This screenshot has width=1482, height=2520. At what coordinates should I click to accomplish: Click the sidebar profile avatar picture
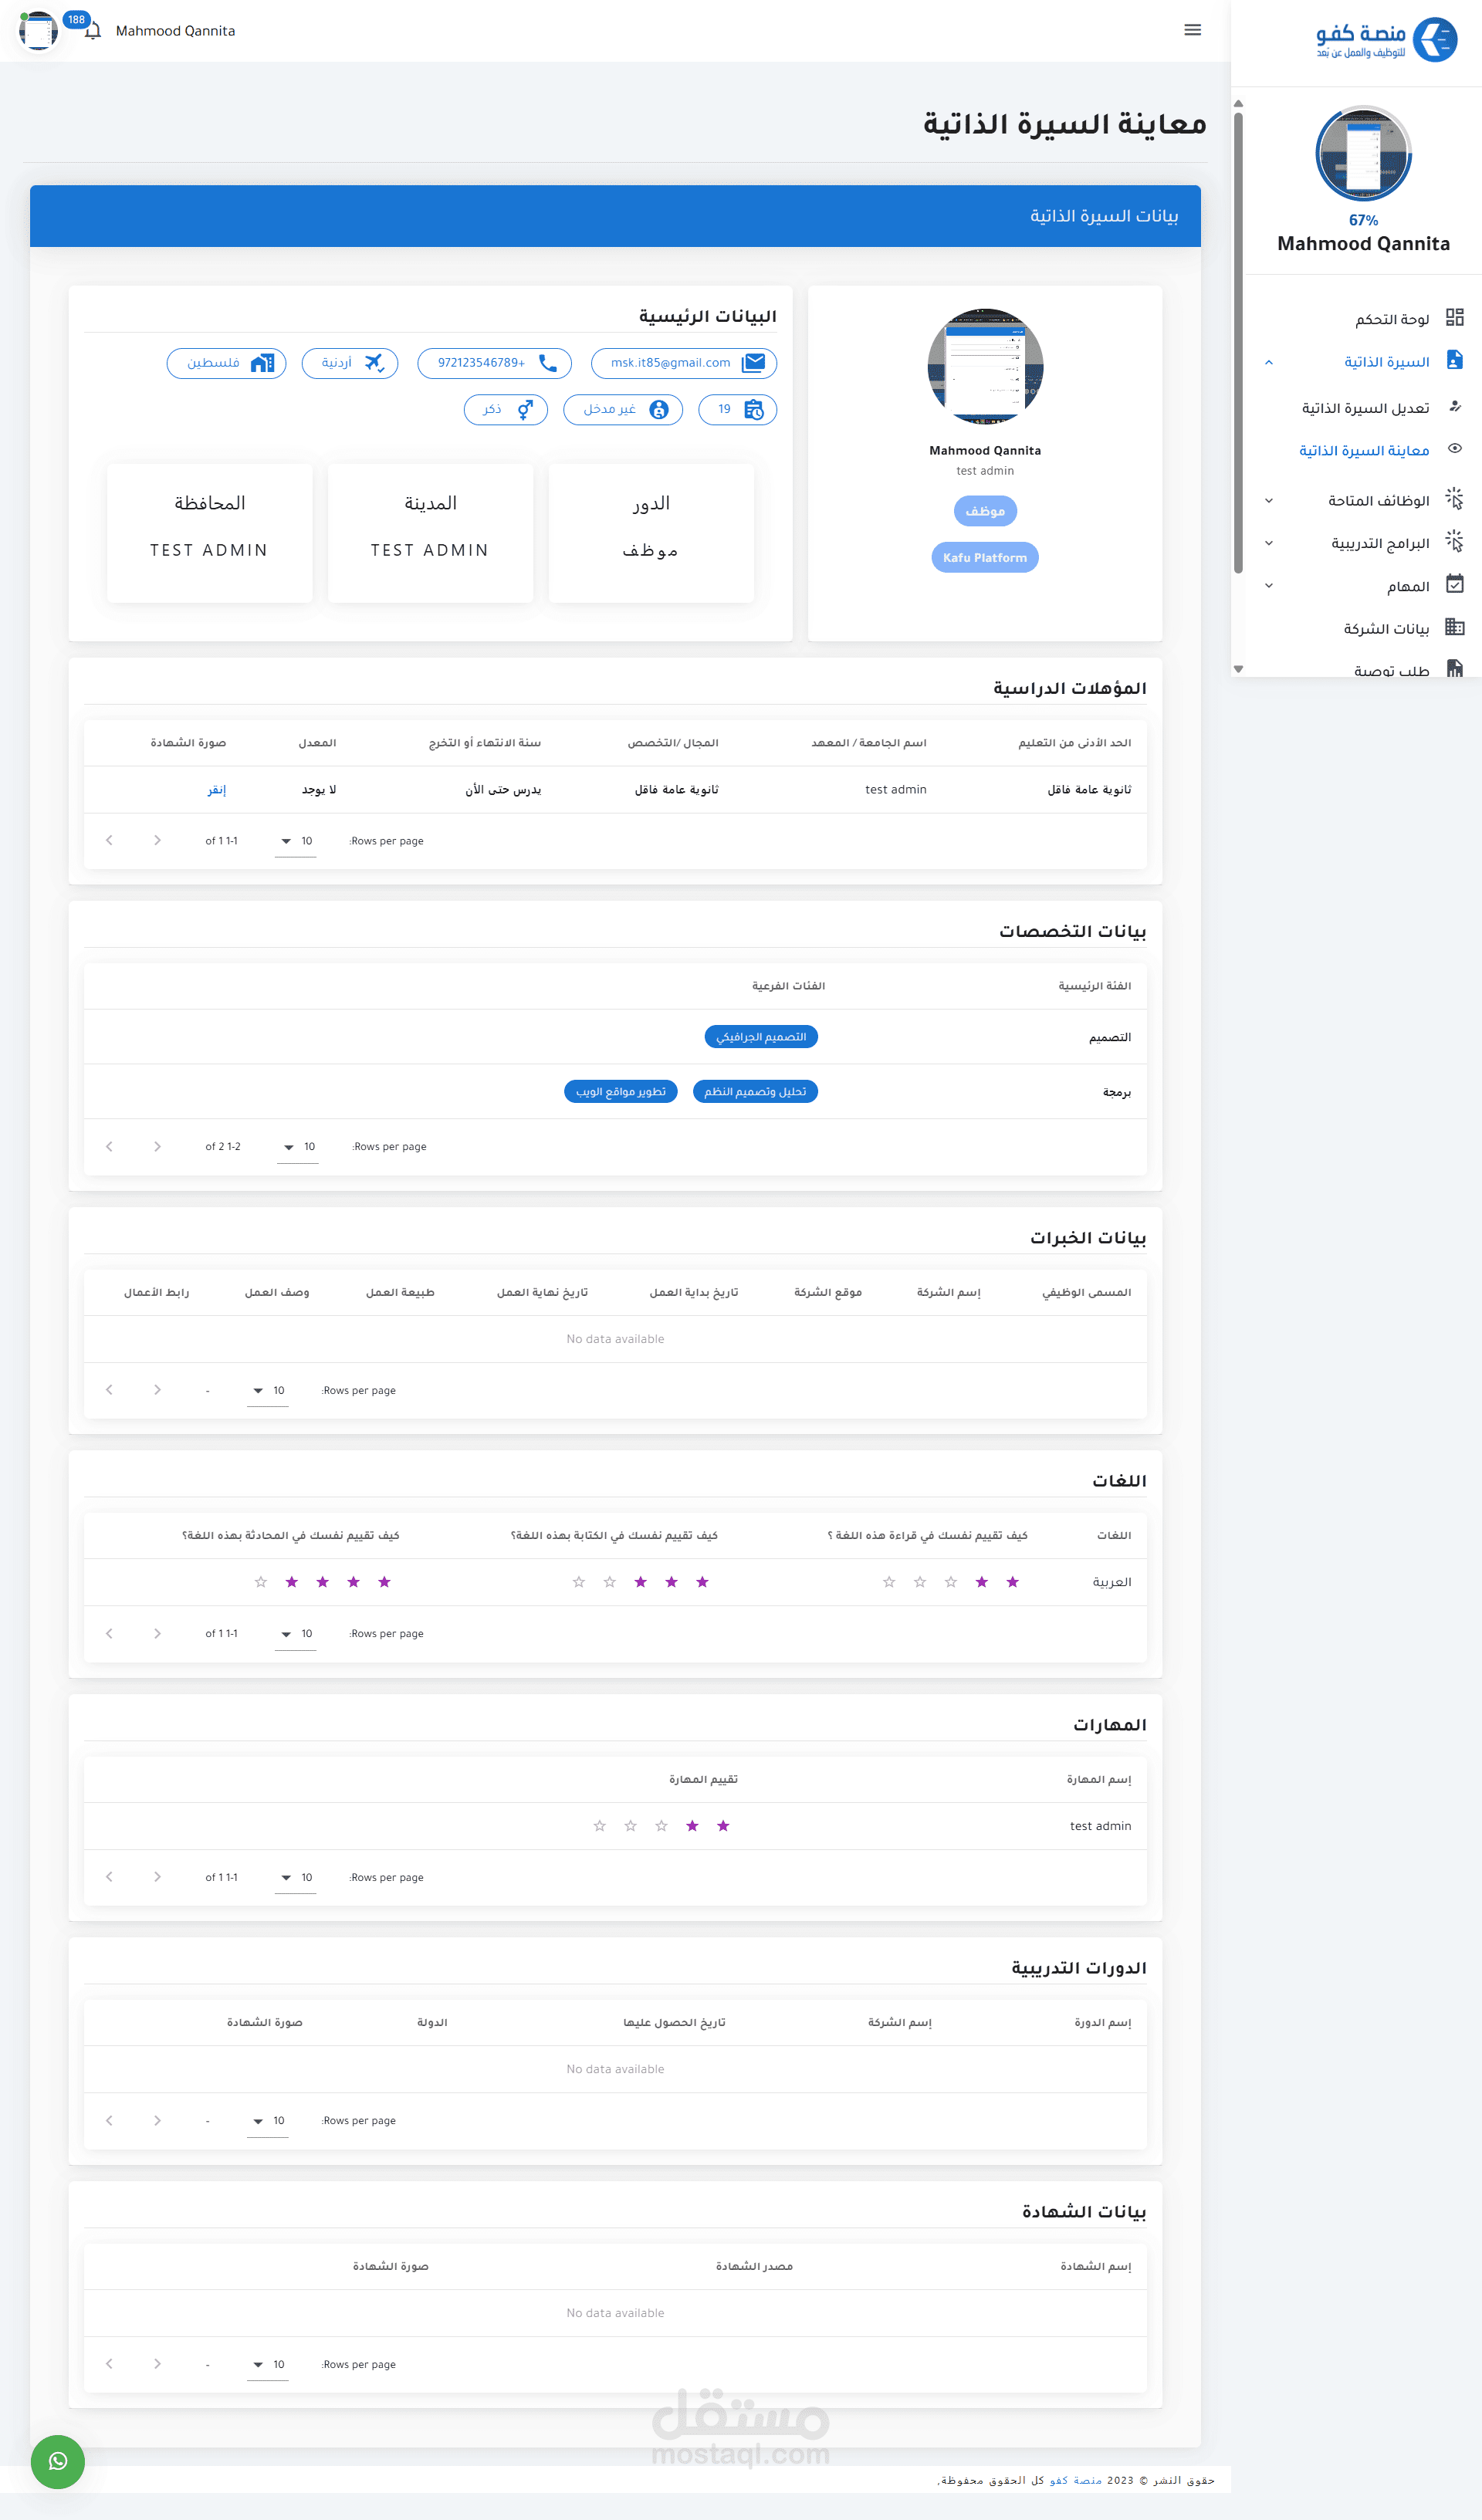click(1362, 155)
